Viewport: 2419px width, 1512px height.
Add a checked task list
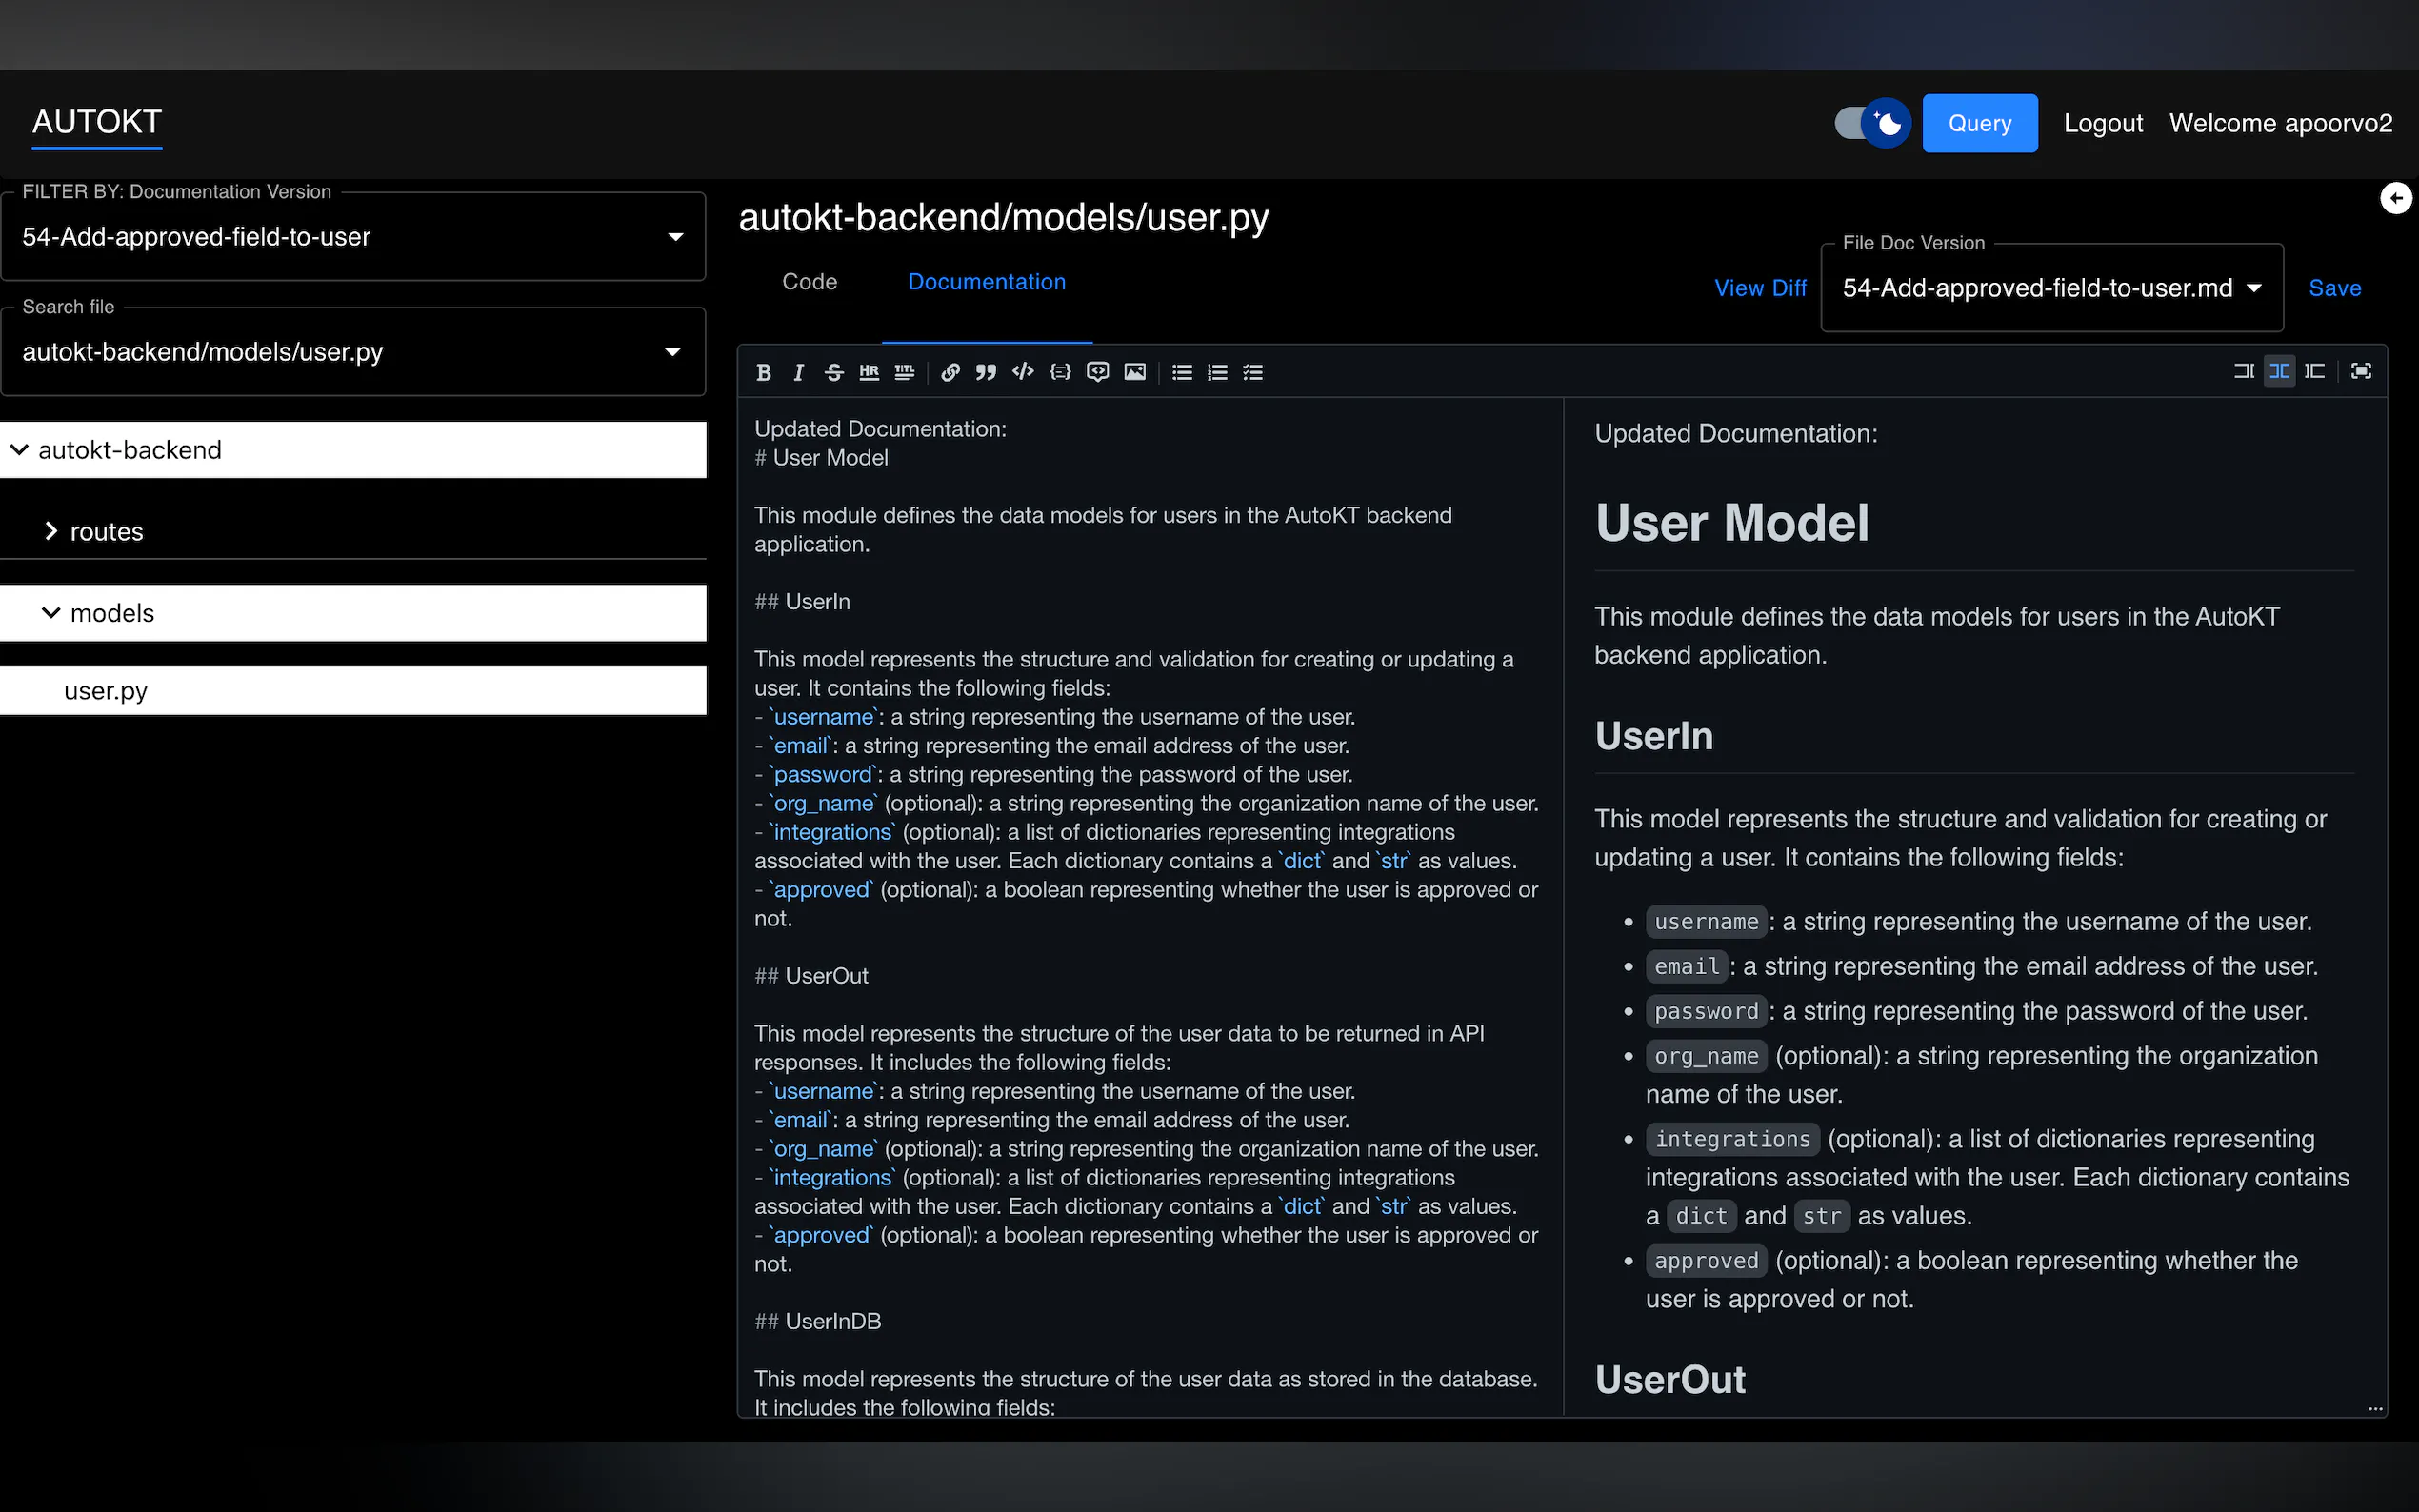pyautogui.click(x=1253, y=372)
